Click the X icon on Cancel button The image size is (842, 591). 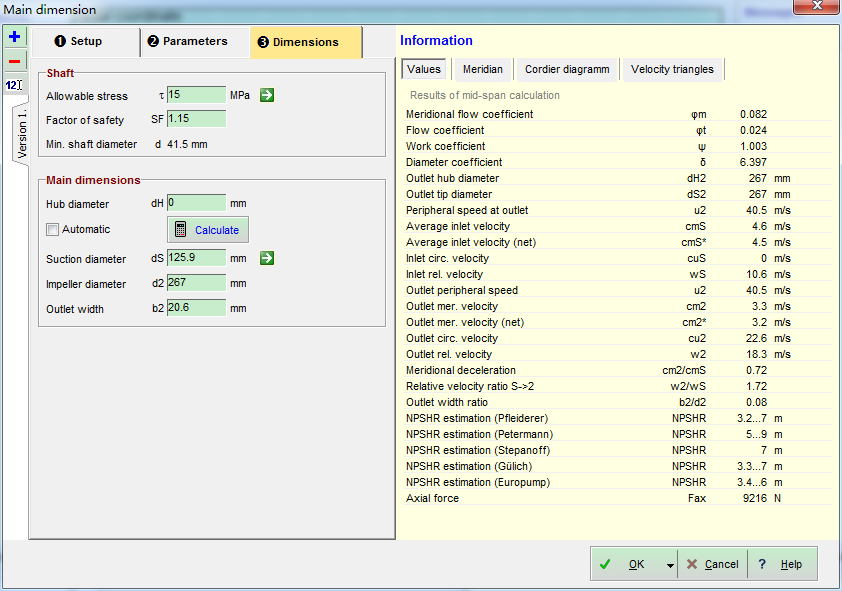click(x=692, y=564)
